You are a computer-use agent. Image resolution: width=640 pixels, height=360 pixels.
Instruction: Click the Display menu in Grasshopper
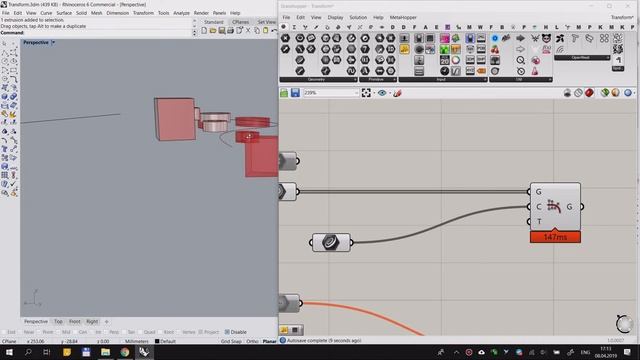pyautogui.click(x=335, y=18)
